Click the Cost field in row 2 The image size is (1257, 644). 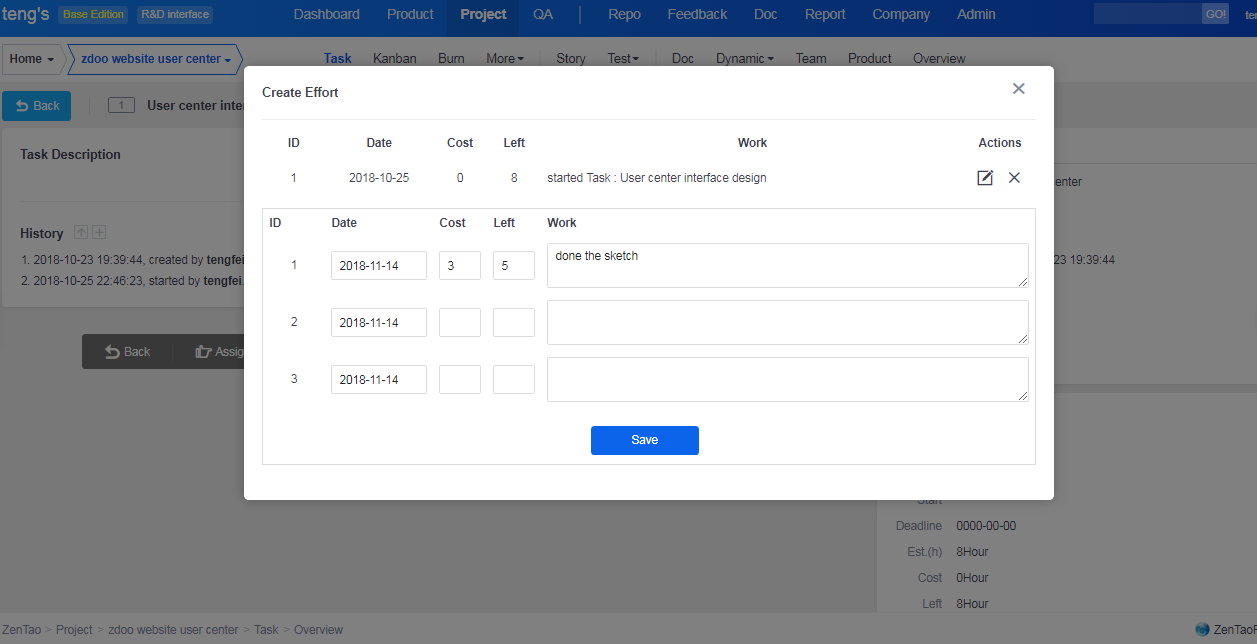(x=459, y=323)
